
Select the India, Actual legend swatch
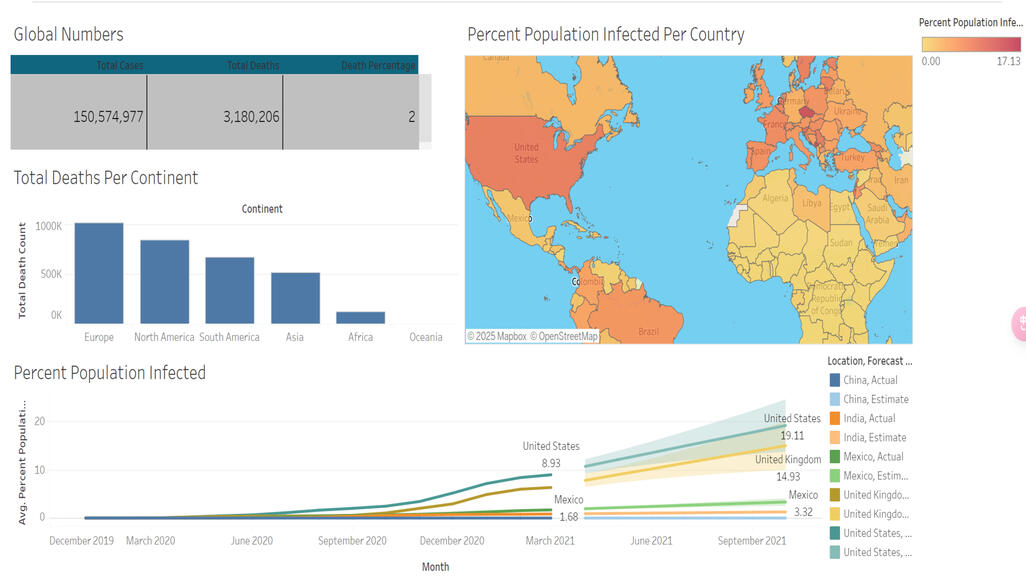click(x=835, y=419)
